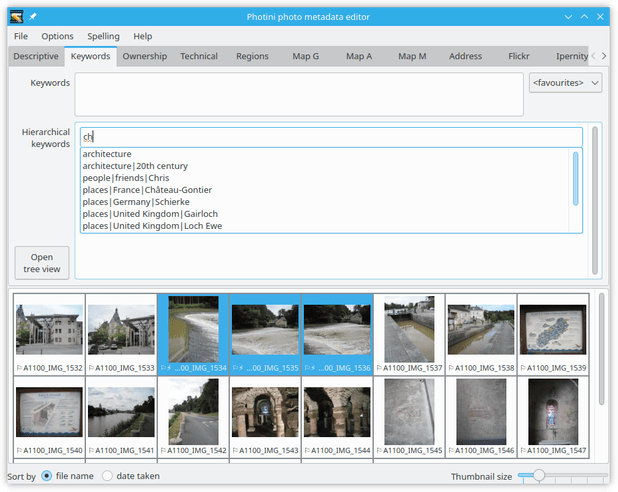Click the hierarchical keywords panel scrollbar

595,201
